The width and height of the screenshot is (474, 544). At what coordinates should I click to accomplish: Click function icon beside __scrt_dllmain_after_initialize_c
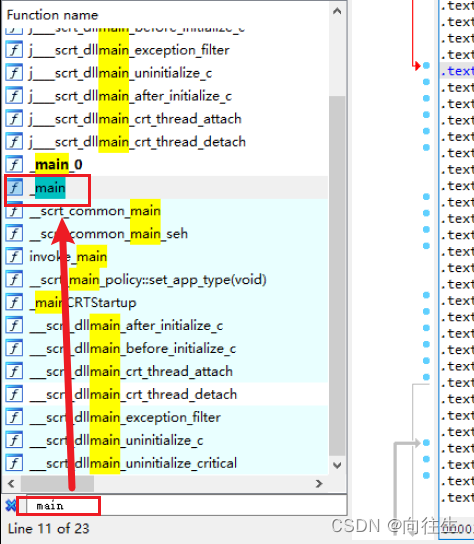tap(14, 325)
